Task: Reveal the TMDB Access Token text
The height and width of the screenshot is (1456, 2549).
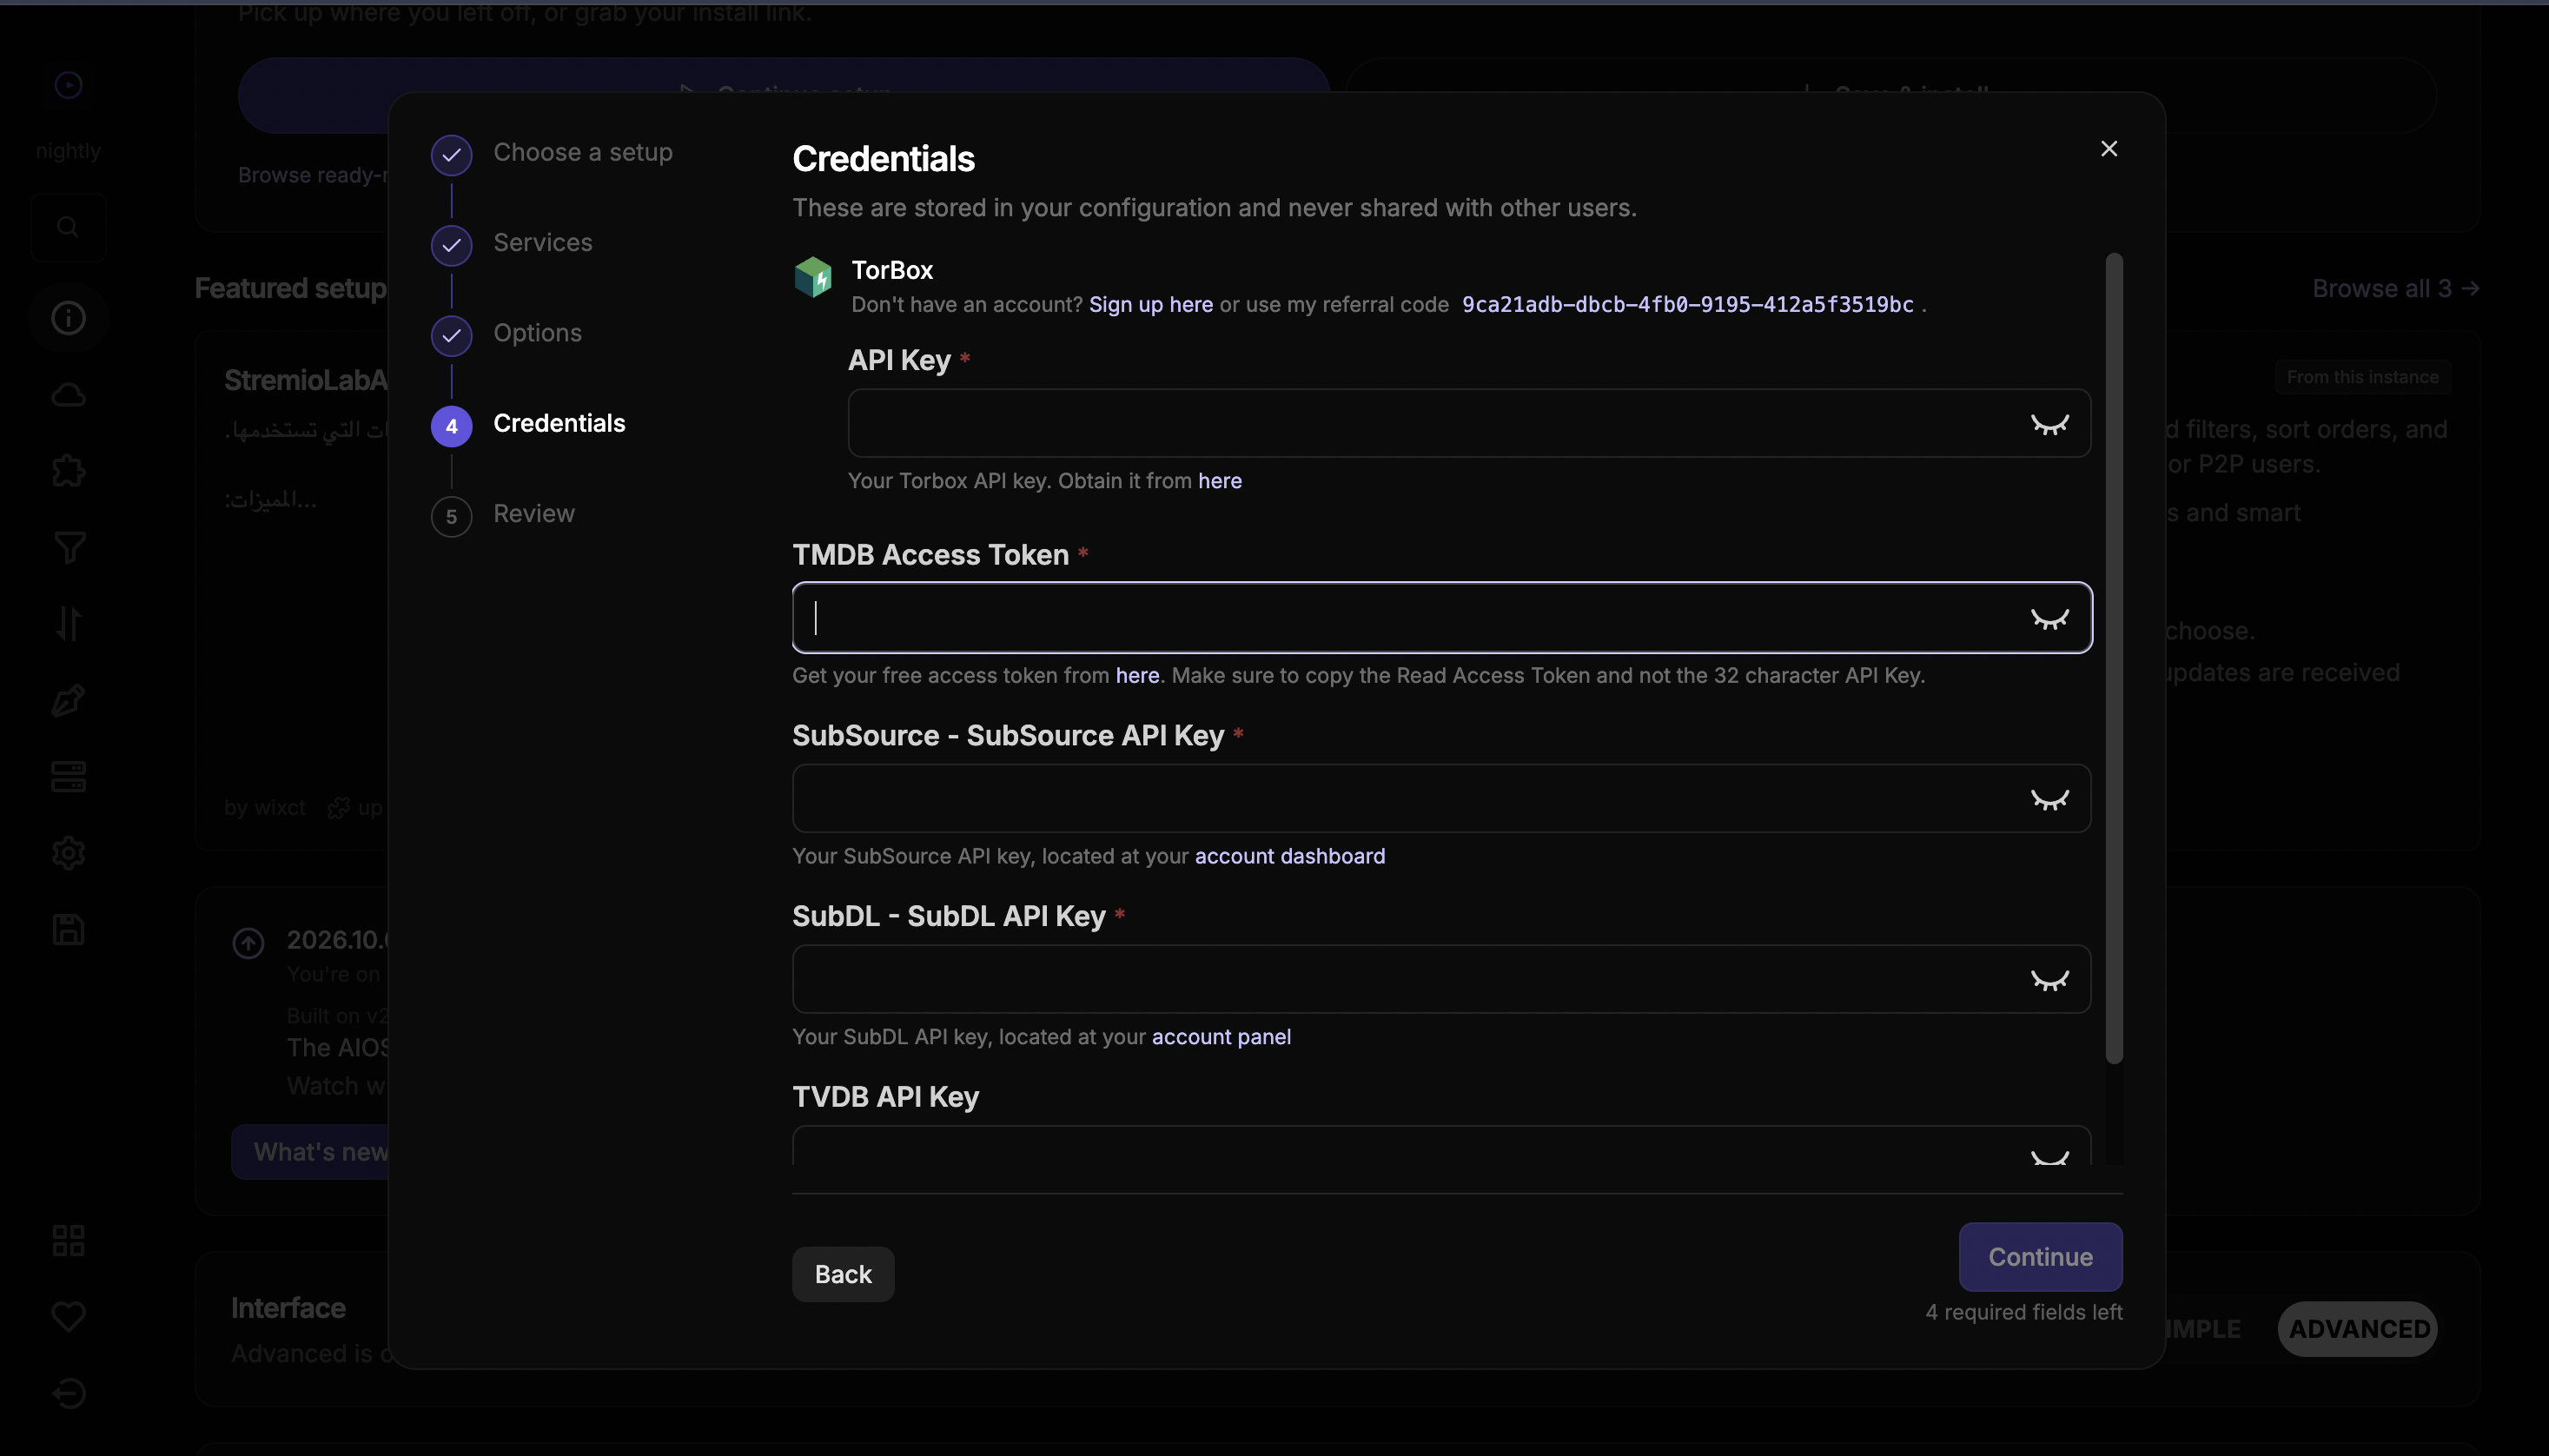Action: click(2049, 618)
